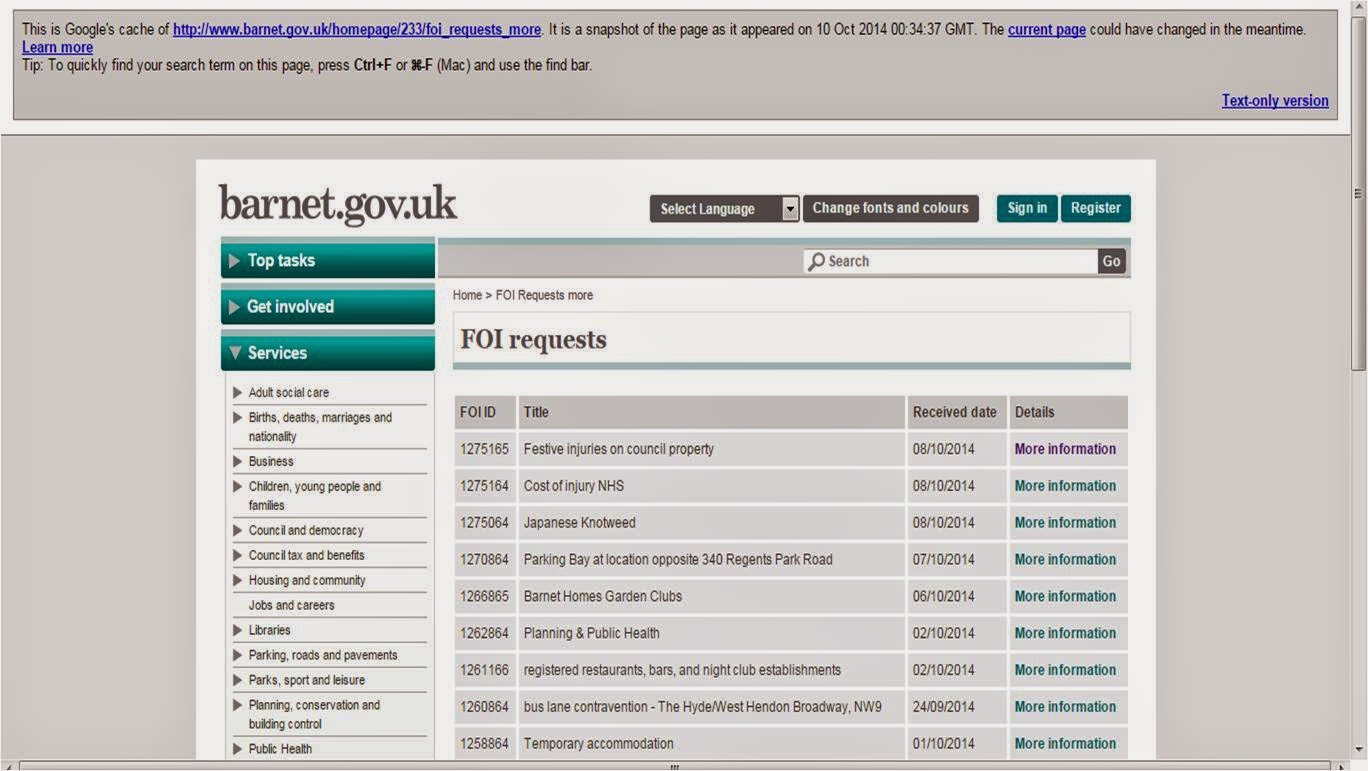
Task: Expand the Libraries arrow
Action: tap(238, 630)
